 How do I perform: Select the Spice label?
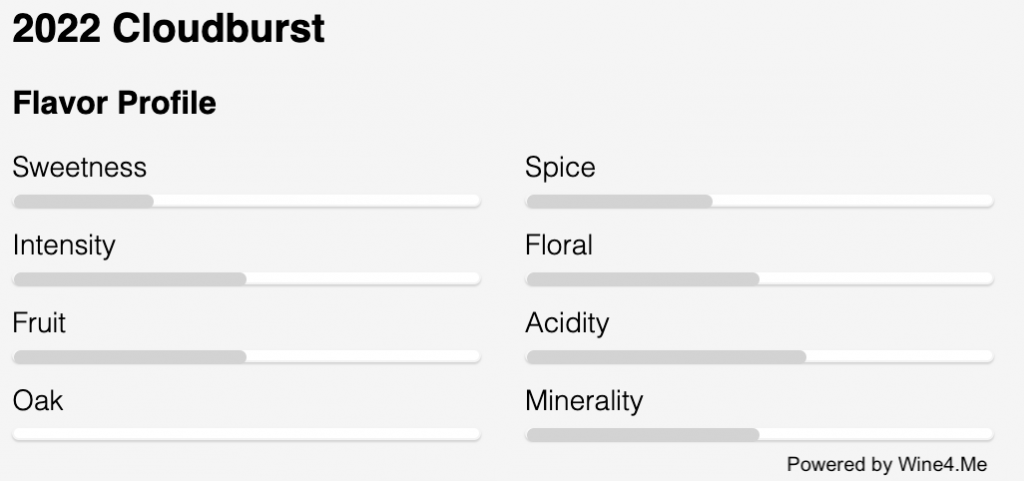point(560,167)
